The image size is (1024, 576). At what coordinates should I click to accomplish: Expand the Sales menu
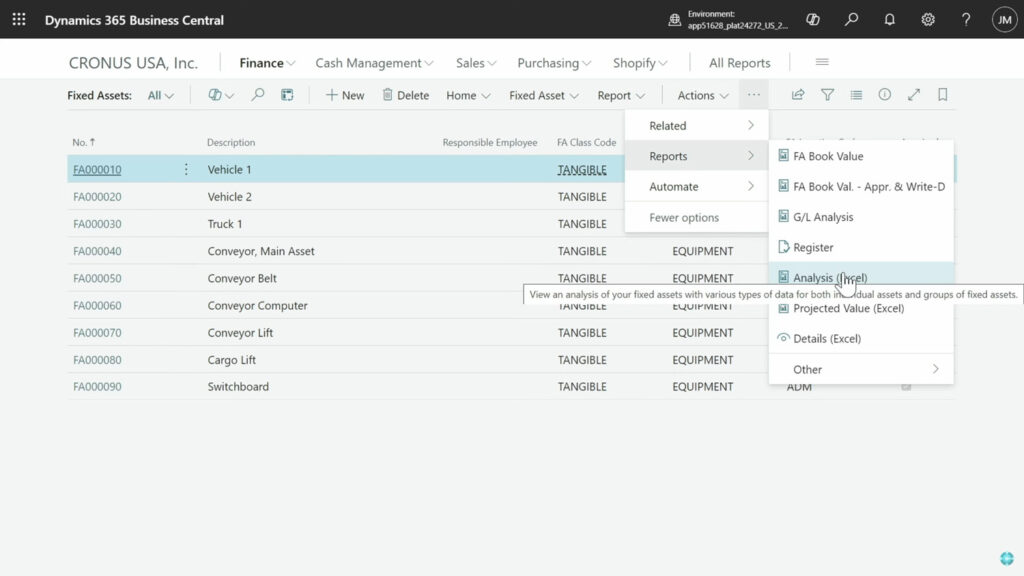[475, 63]
